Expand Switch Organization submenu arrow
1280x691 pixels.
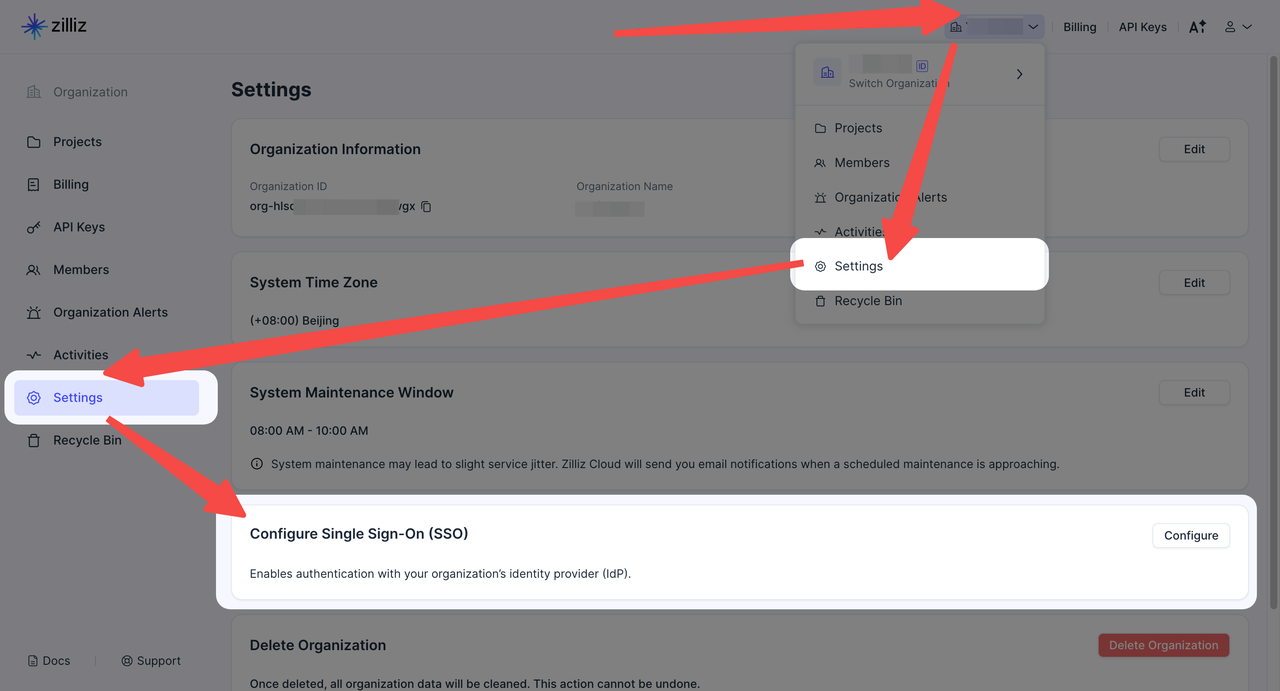click(1019, 74)
